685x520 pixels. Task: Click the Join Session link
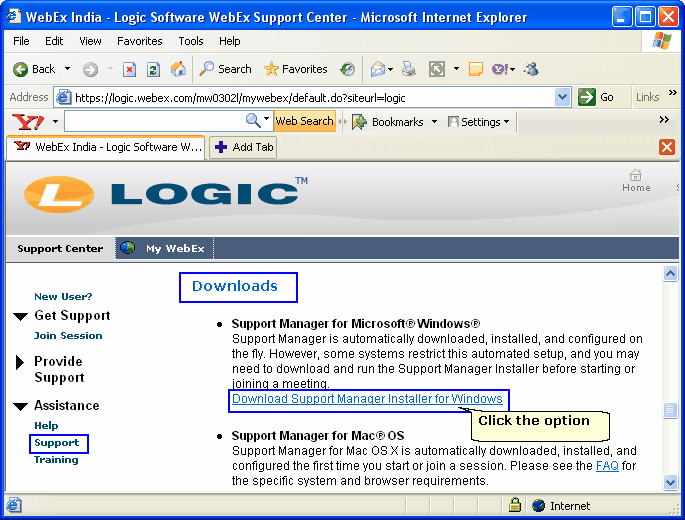pyautogui.click(x=68, y=336)
